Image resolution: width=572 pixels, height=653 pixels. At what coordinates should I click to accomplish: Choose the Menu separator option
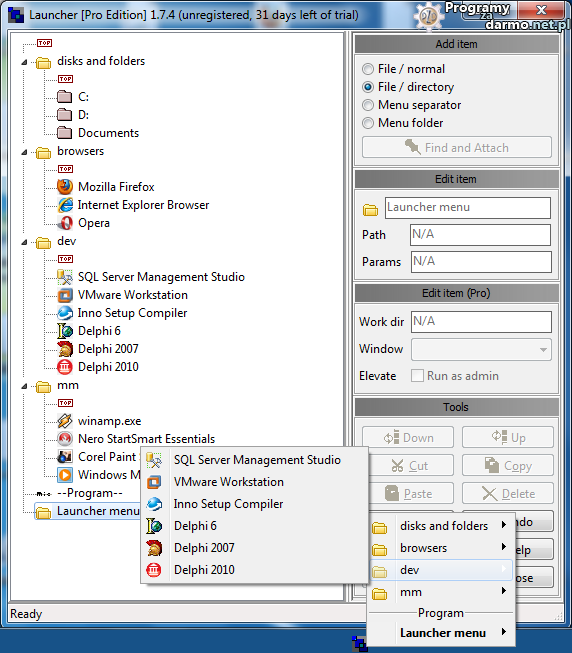coord(368,105)
